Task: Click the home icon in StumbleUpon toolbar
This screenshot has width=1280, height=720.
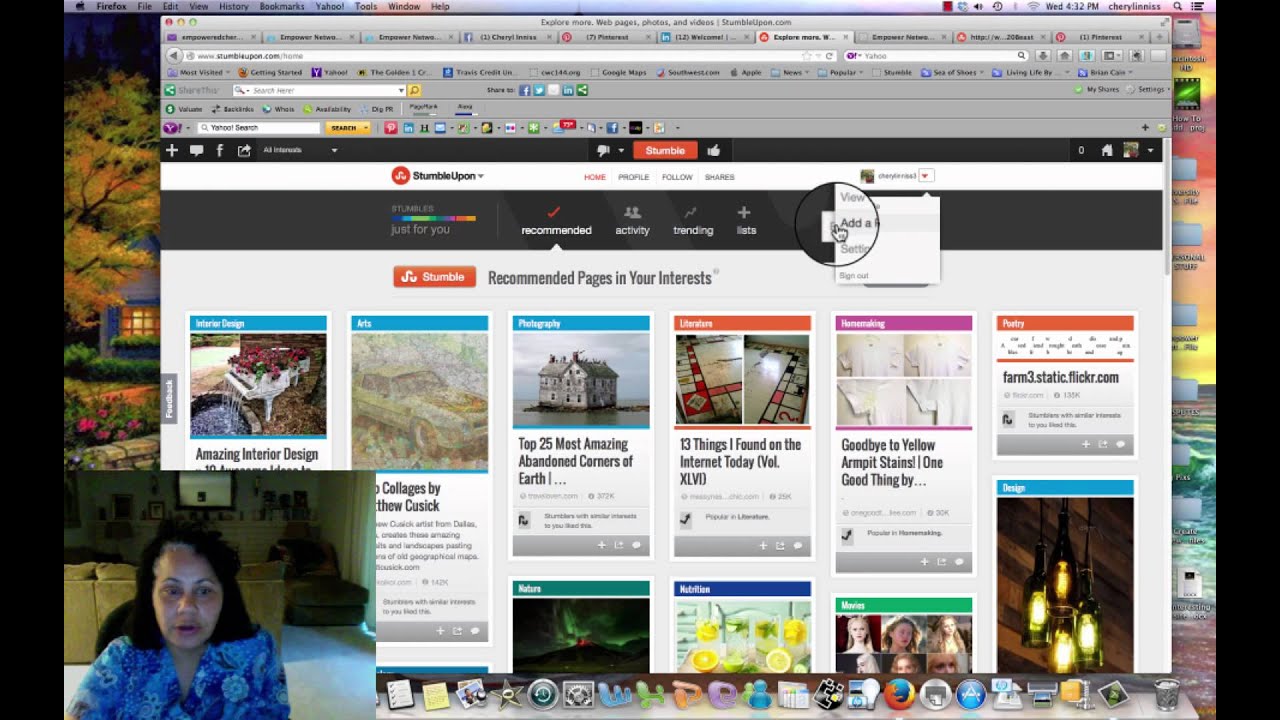Action: click(1107, 150)
